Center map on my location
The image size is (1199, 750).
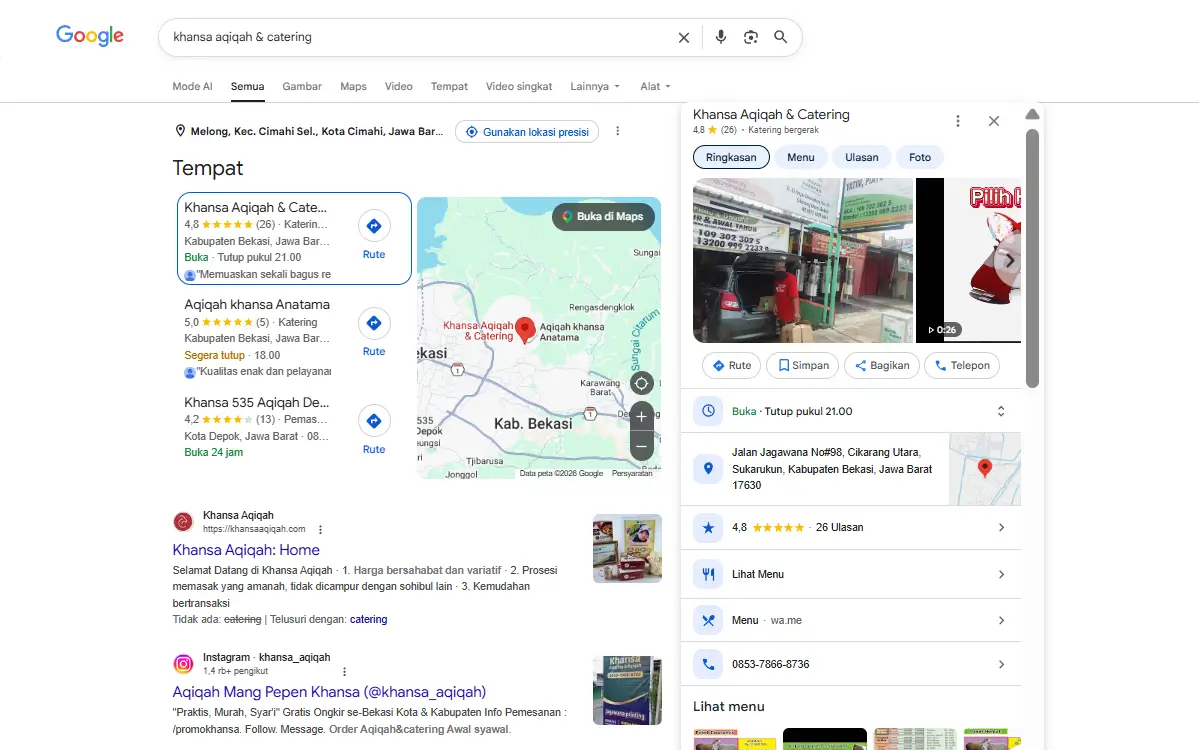click(x=642, y=384)
